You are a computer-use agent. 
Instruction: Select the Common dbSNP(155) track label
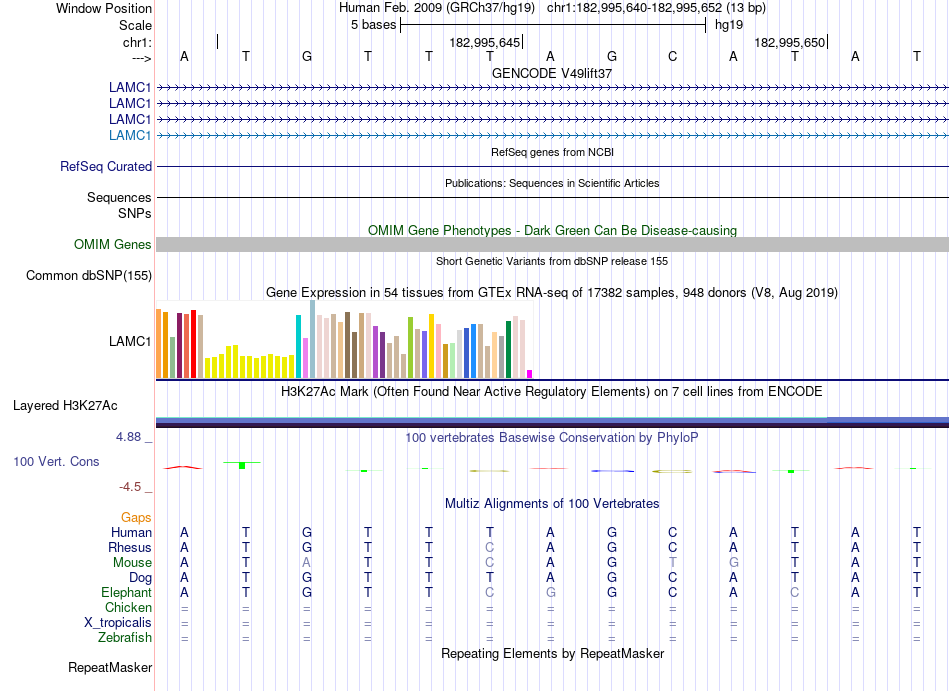pyautogui.click(x=89, y=276)
